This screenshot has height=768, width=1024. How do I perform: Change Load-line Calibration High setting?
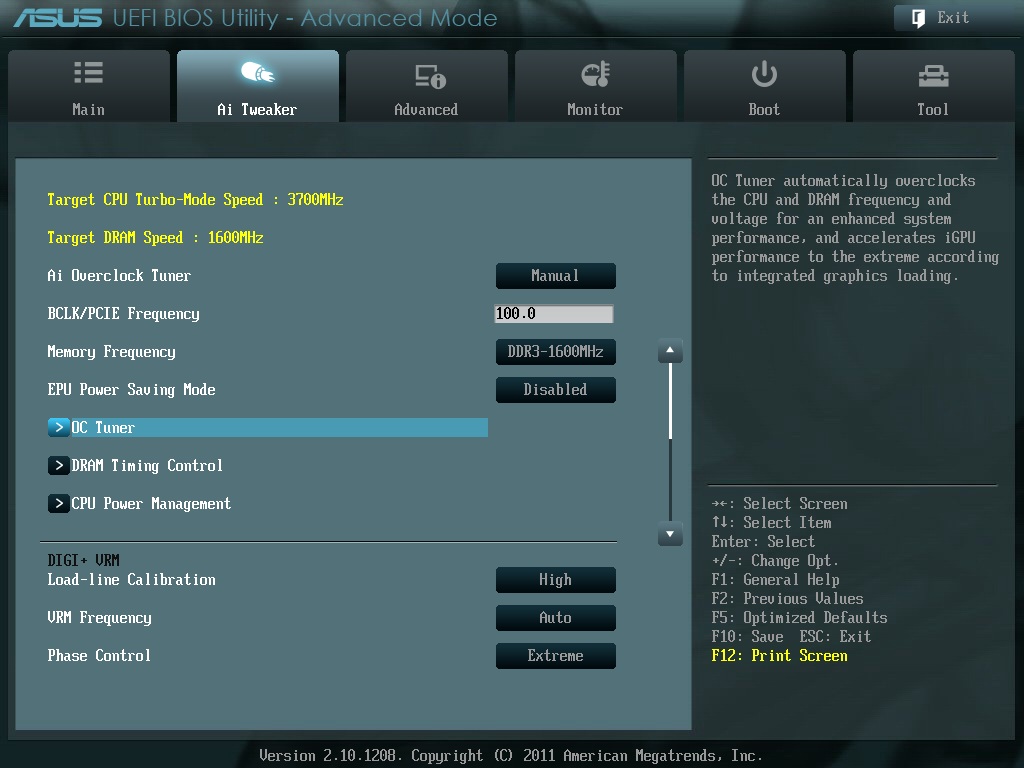point(555,580)
